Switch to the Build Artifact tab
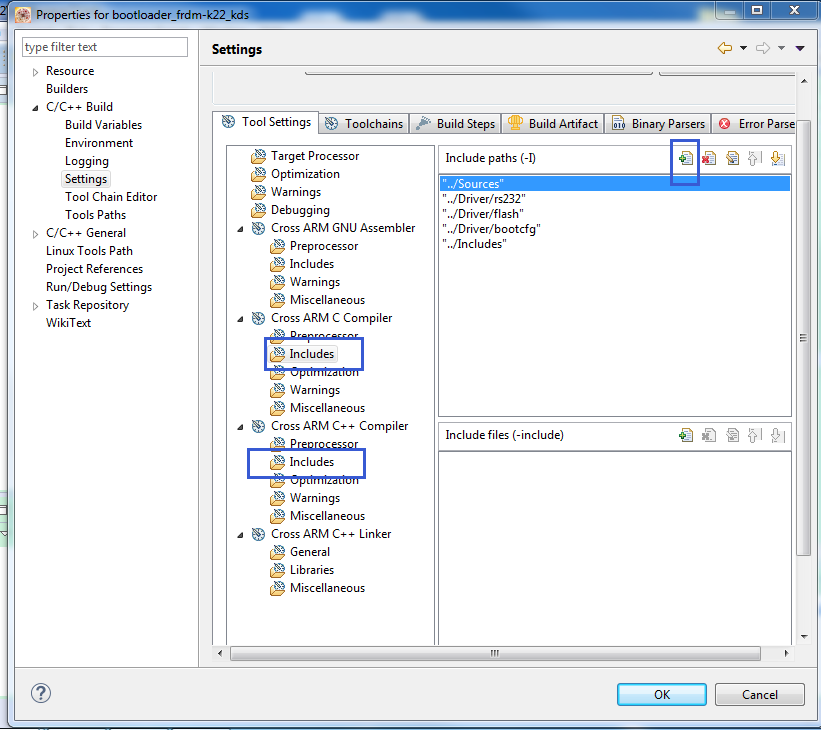The height and width of the screenshot is (730, 821). coord(553,124)
